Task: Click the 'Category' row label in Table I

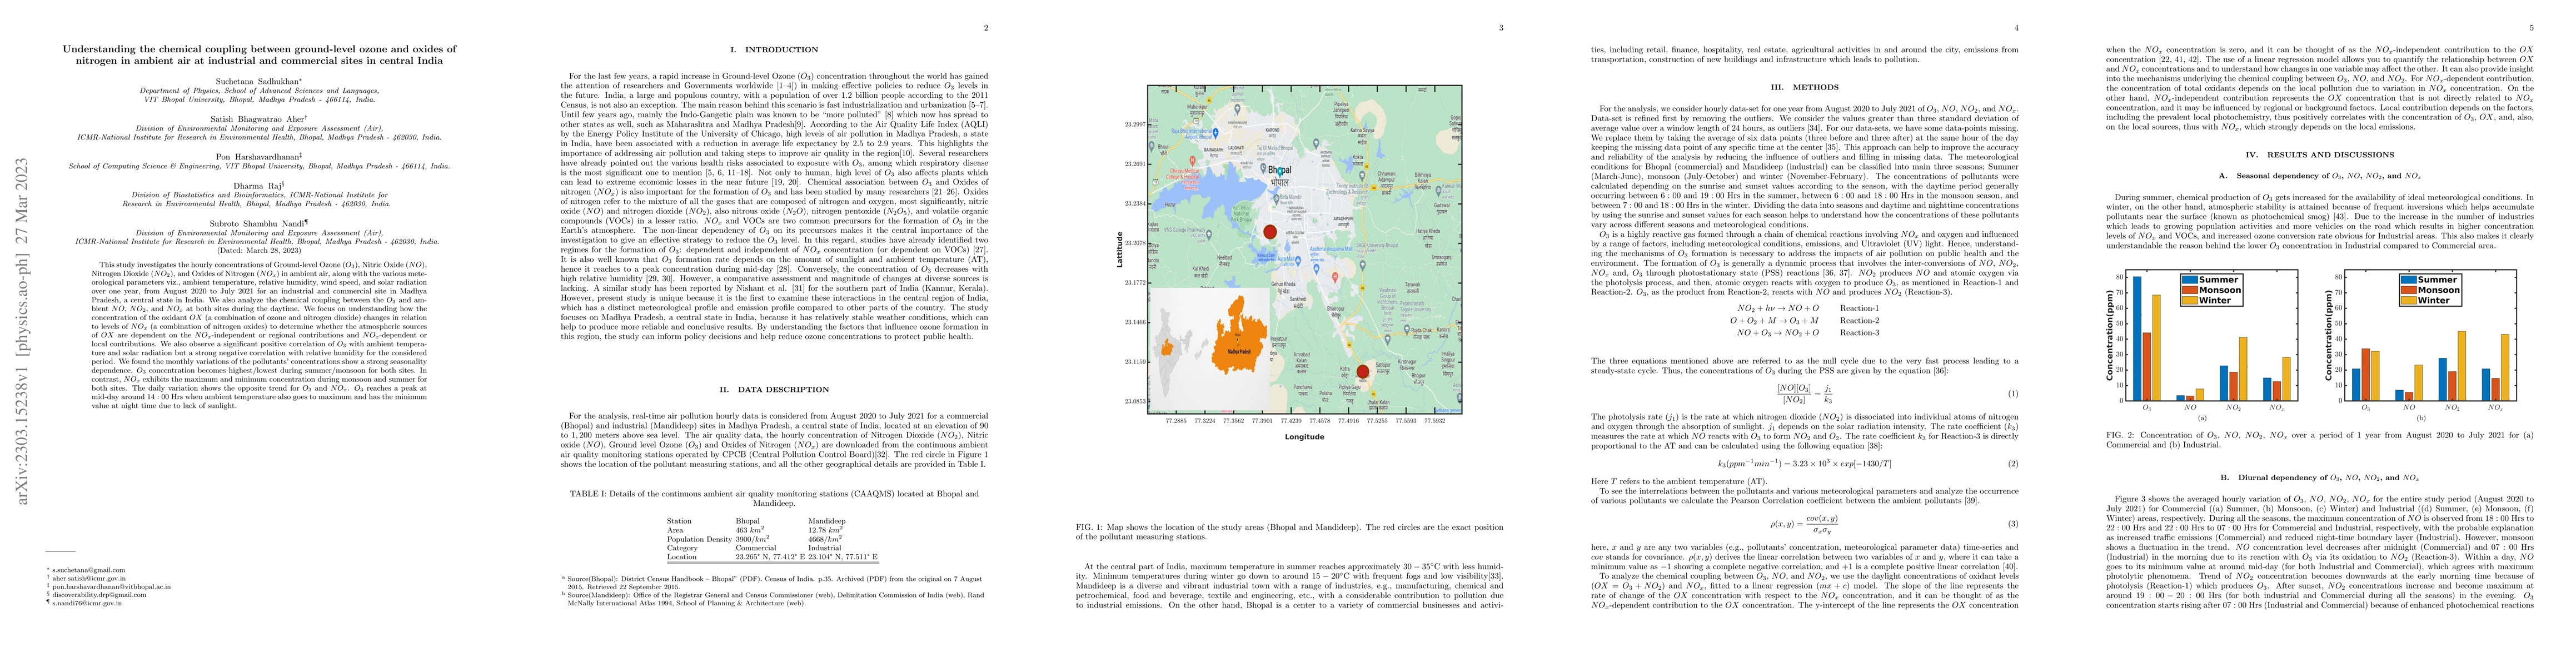Action: pos(683,548)
